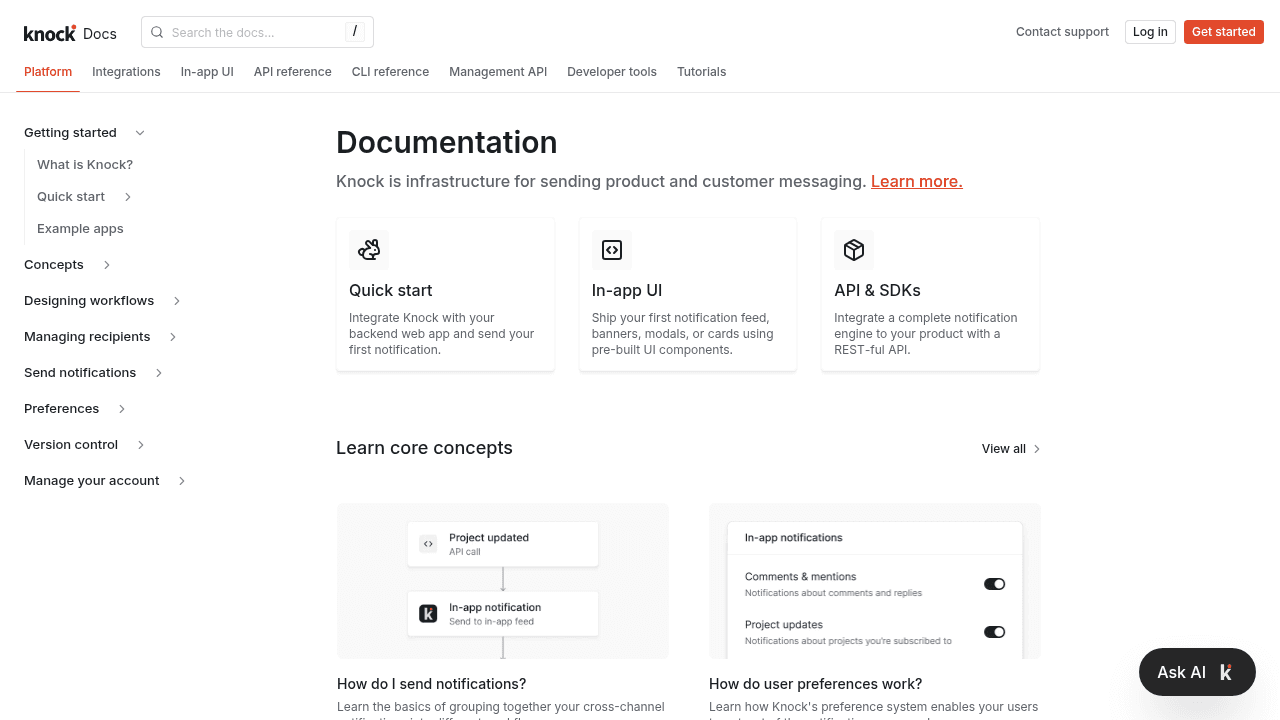This screenshot has height=720, width=1280.
Task: Click the Log in button
Action: click(1150, 32)
